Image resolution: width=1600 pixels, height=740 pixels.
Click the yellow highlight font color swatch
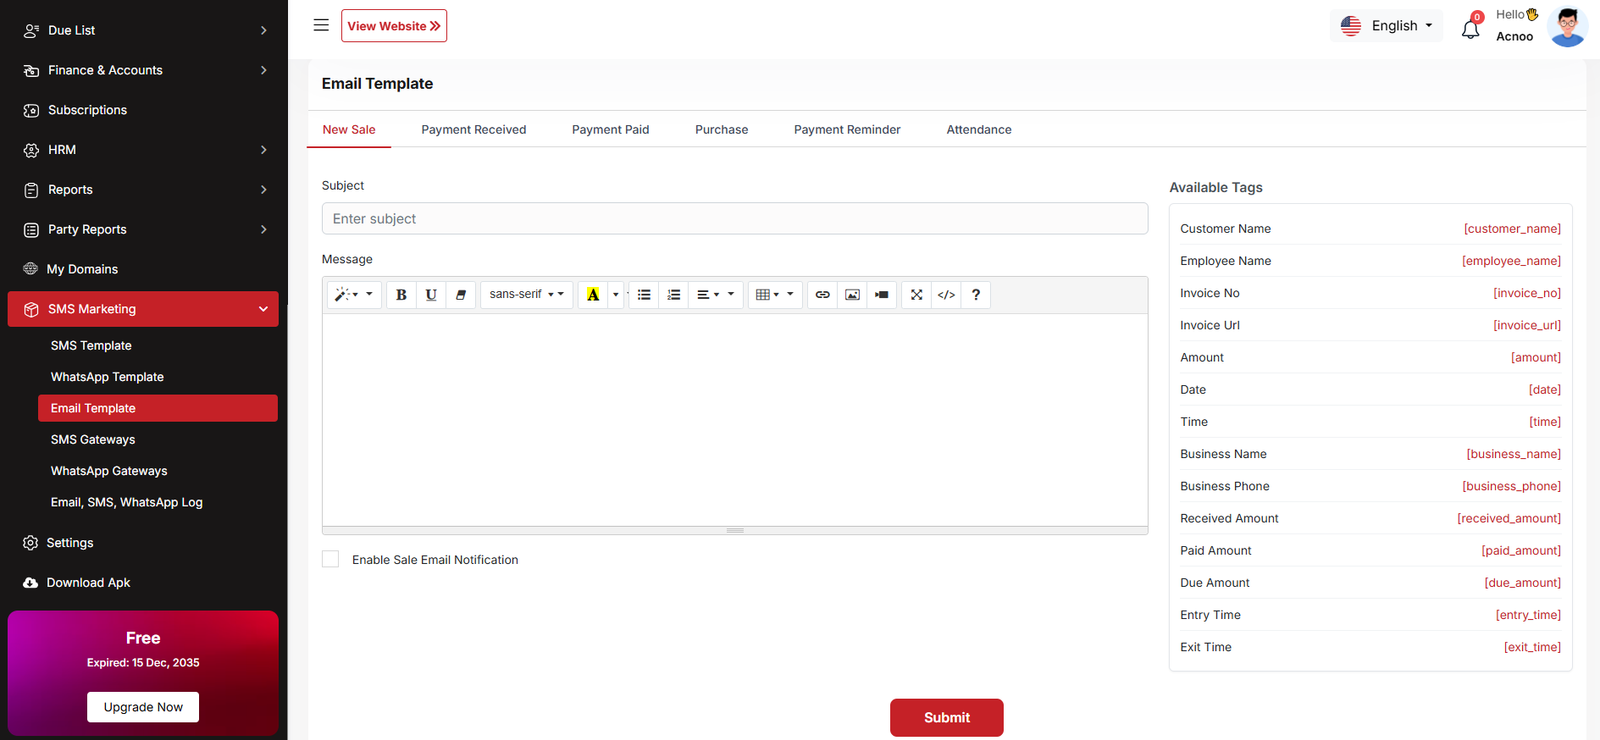coord(593,295)
